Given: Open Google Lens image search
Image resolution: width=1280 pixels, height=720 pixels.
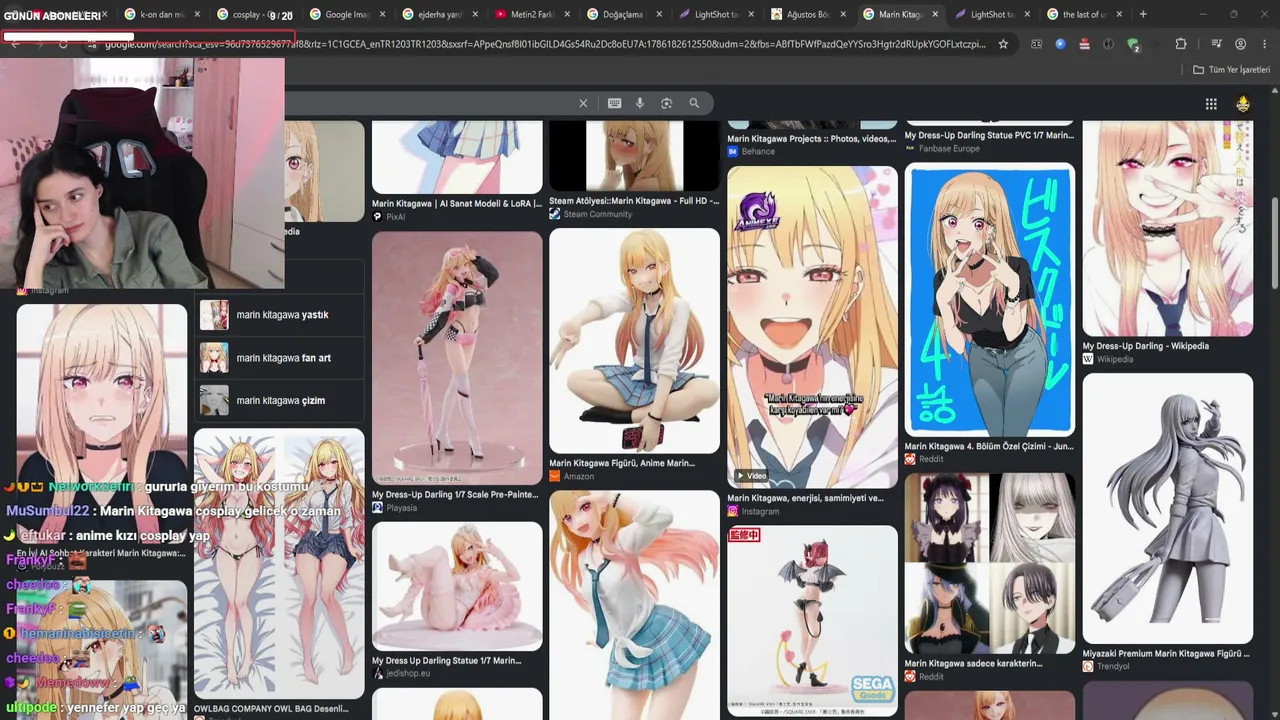Looking at the screenshot, I should tap(666, 103).
